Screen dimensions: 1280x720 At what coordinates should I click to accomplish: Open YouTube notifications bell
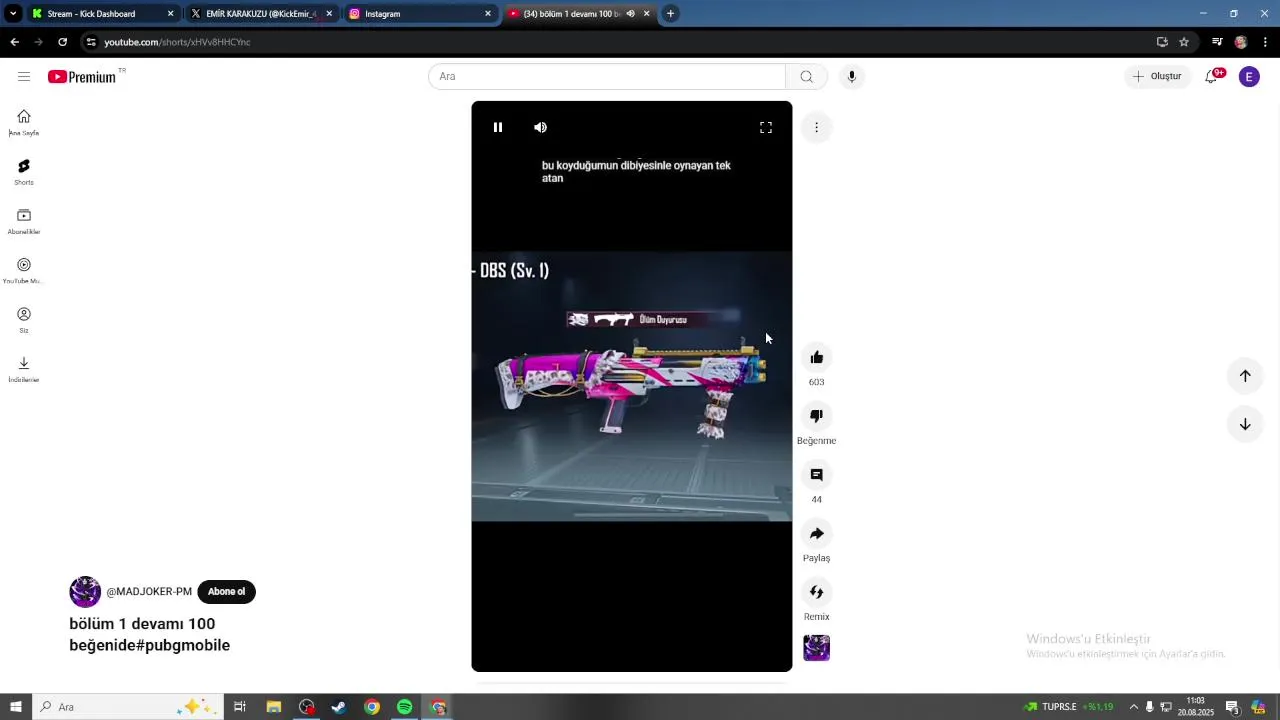(1211, 76)
